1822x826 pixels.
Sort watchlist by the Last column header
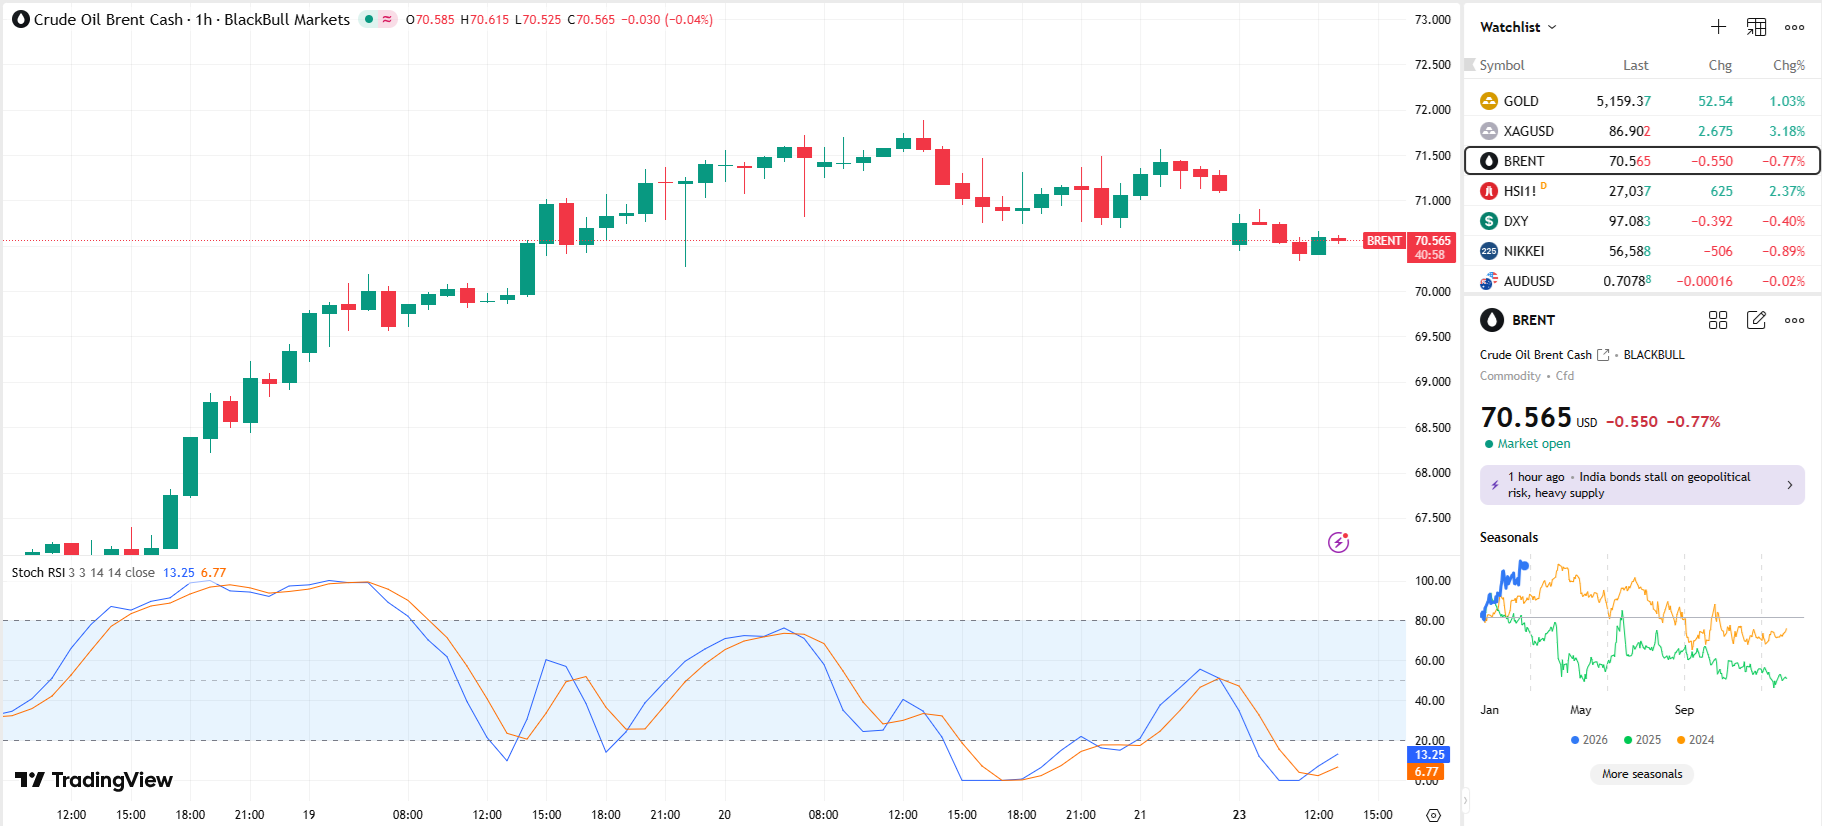pos(1635,65)
